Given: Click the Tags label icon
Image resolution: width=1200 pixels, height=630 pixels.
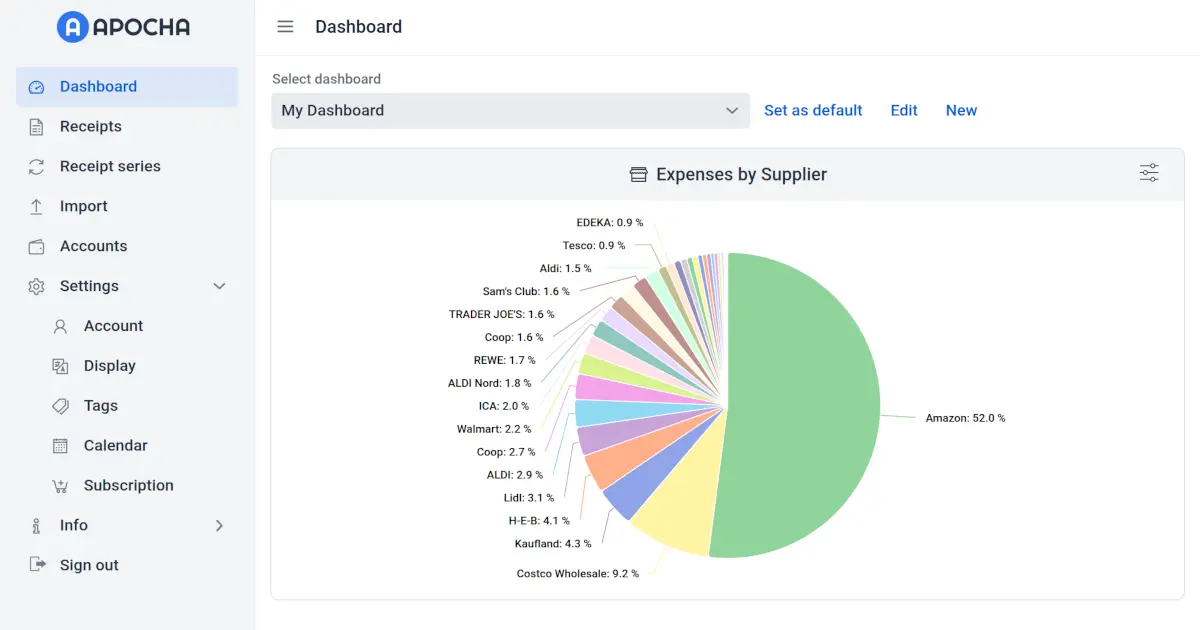Looking at the screenshot, I should [x=60, y=406].
